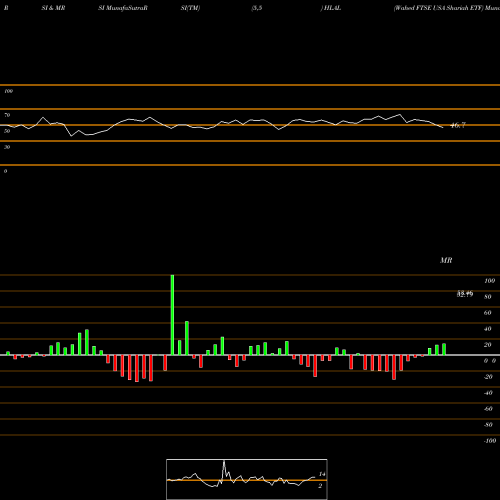Click the '14' label in mini chart
Viewport: 500px width, 500px height.
click(322, 474)
